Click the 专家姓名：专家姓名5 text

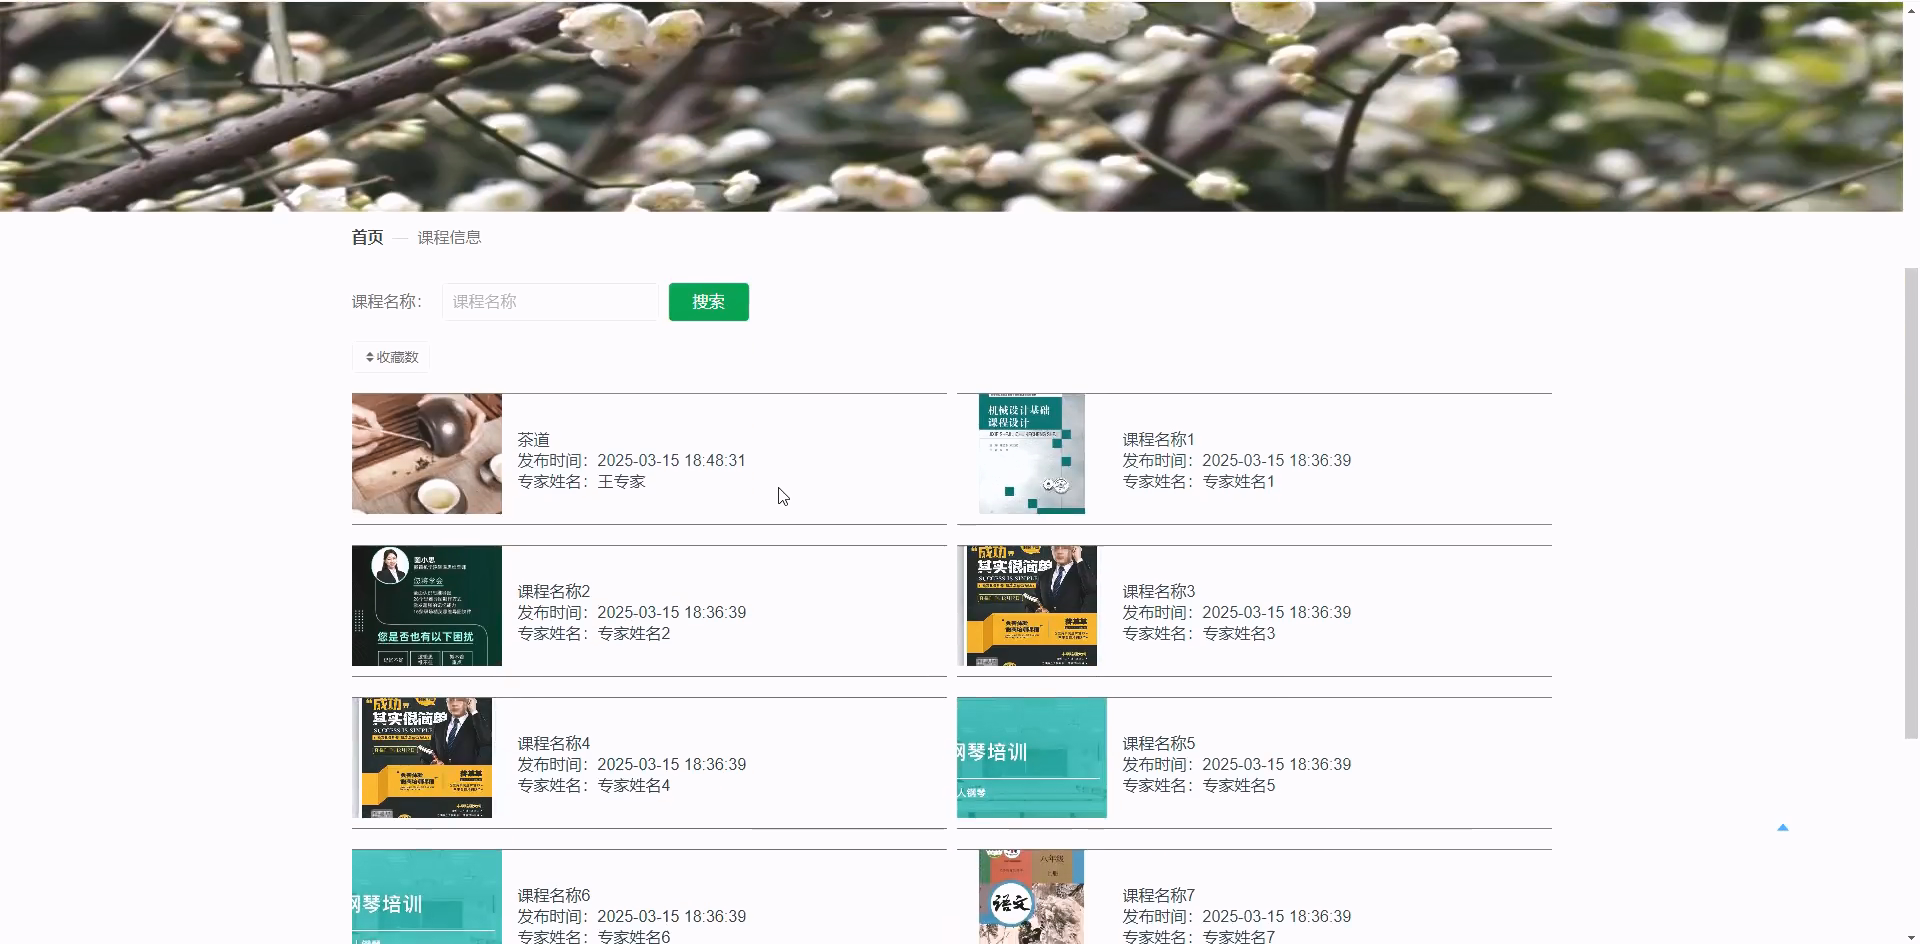(1198, 785)
